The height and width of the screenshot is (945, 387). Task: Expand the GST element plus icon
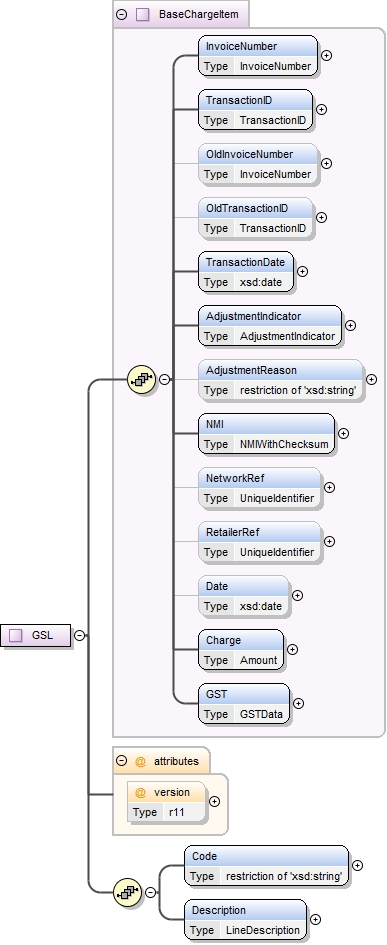tap(298, 703)
